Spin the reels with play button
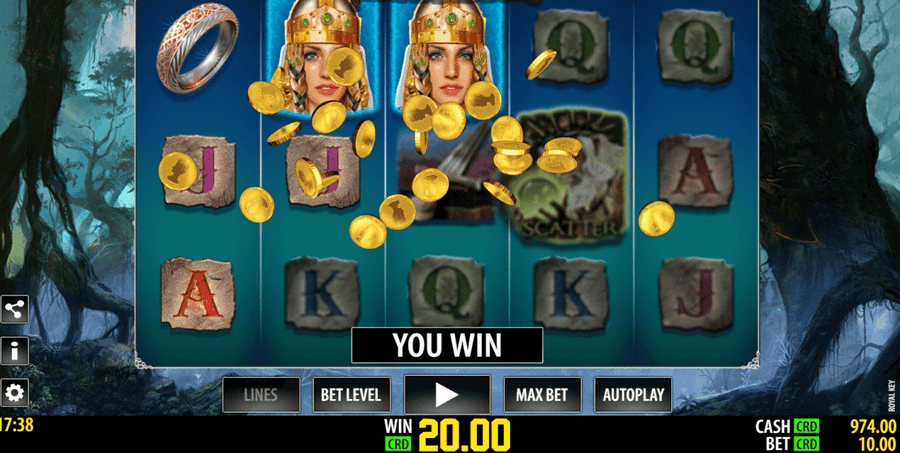This screenshot has width=900, height=453. [447, 394]
